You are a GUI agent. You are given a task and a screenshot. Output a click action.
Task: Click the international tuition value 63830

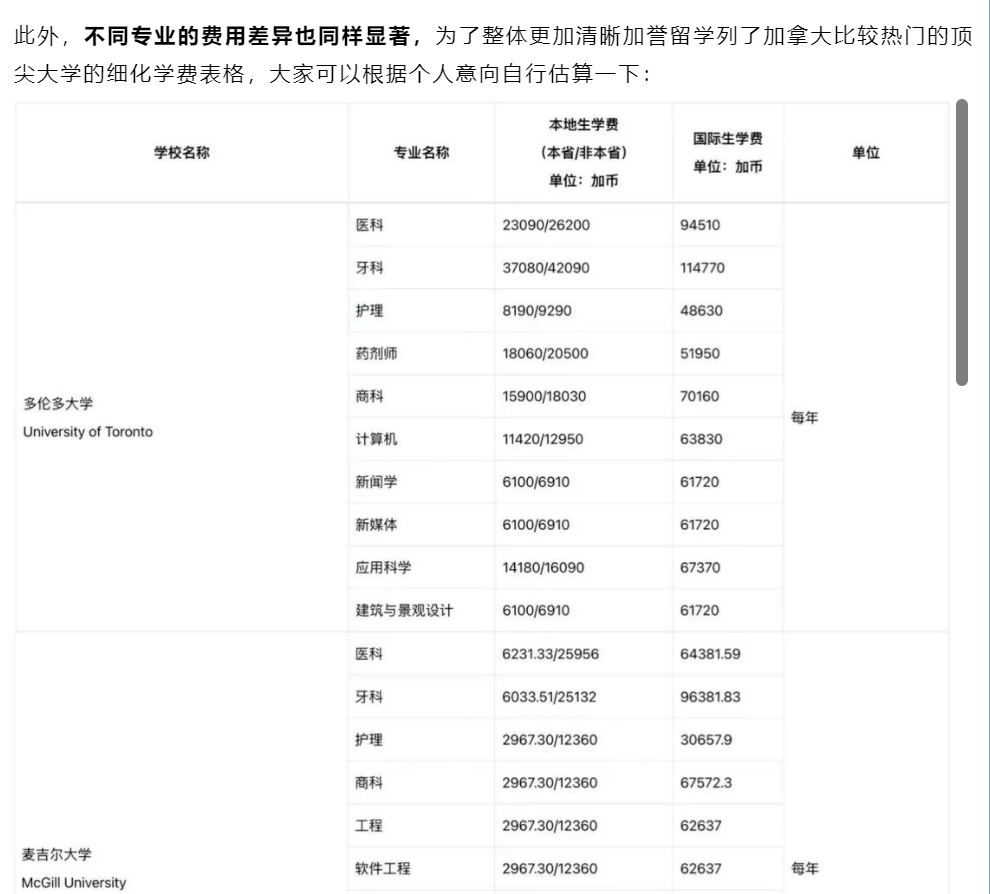pos(701,439)
